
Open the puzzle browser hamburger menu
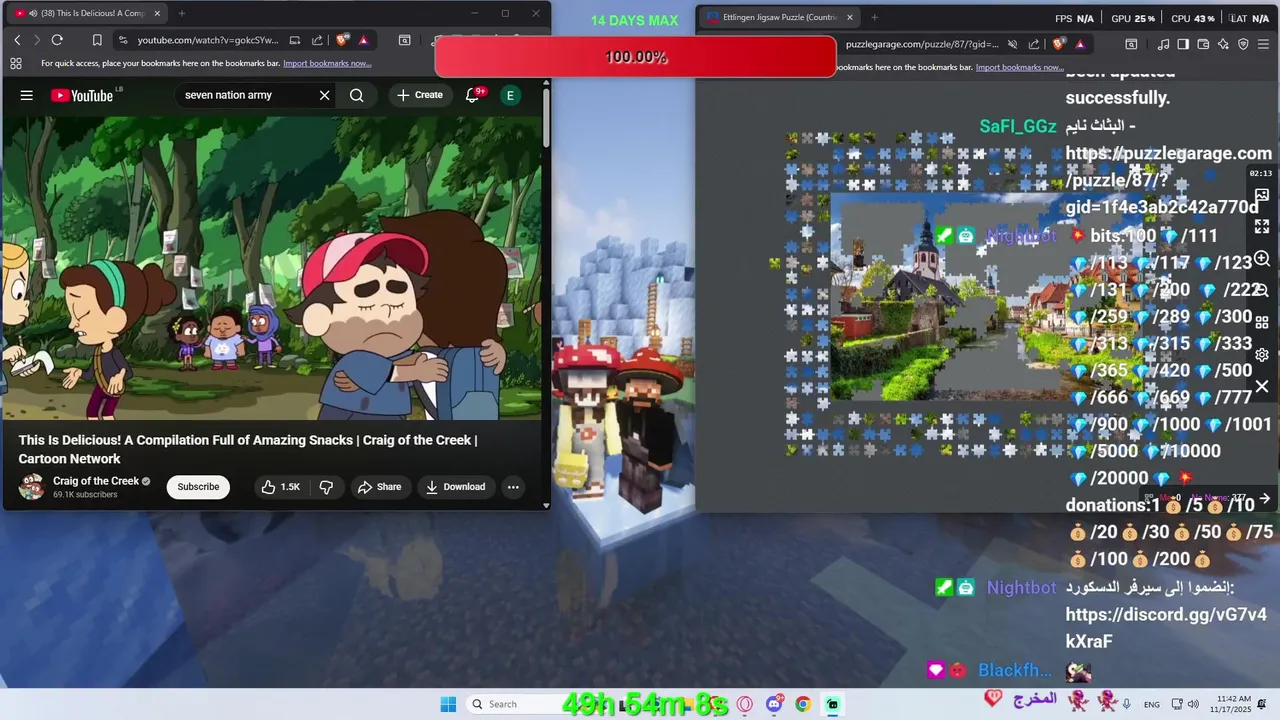[1265, 44]
